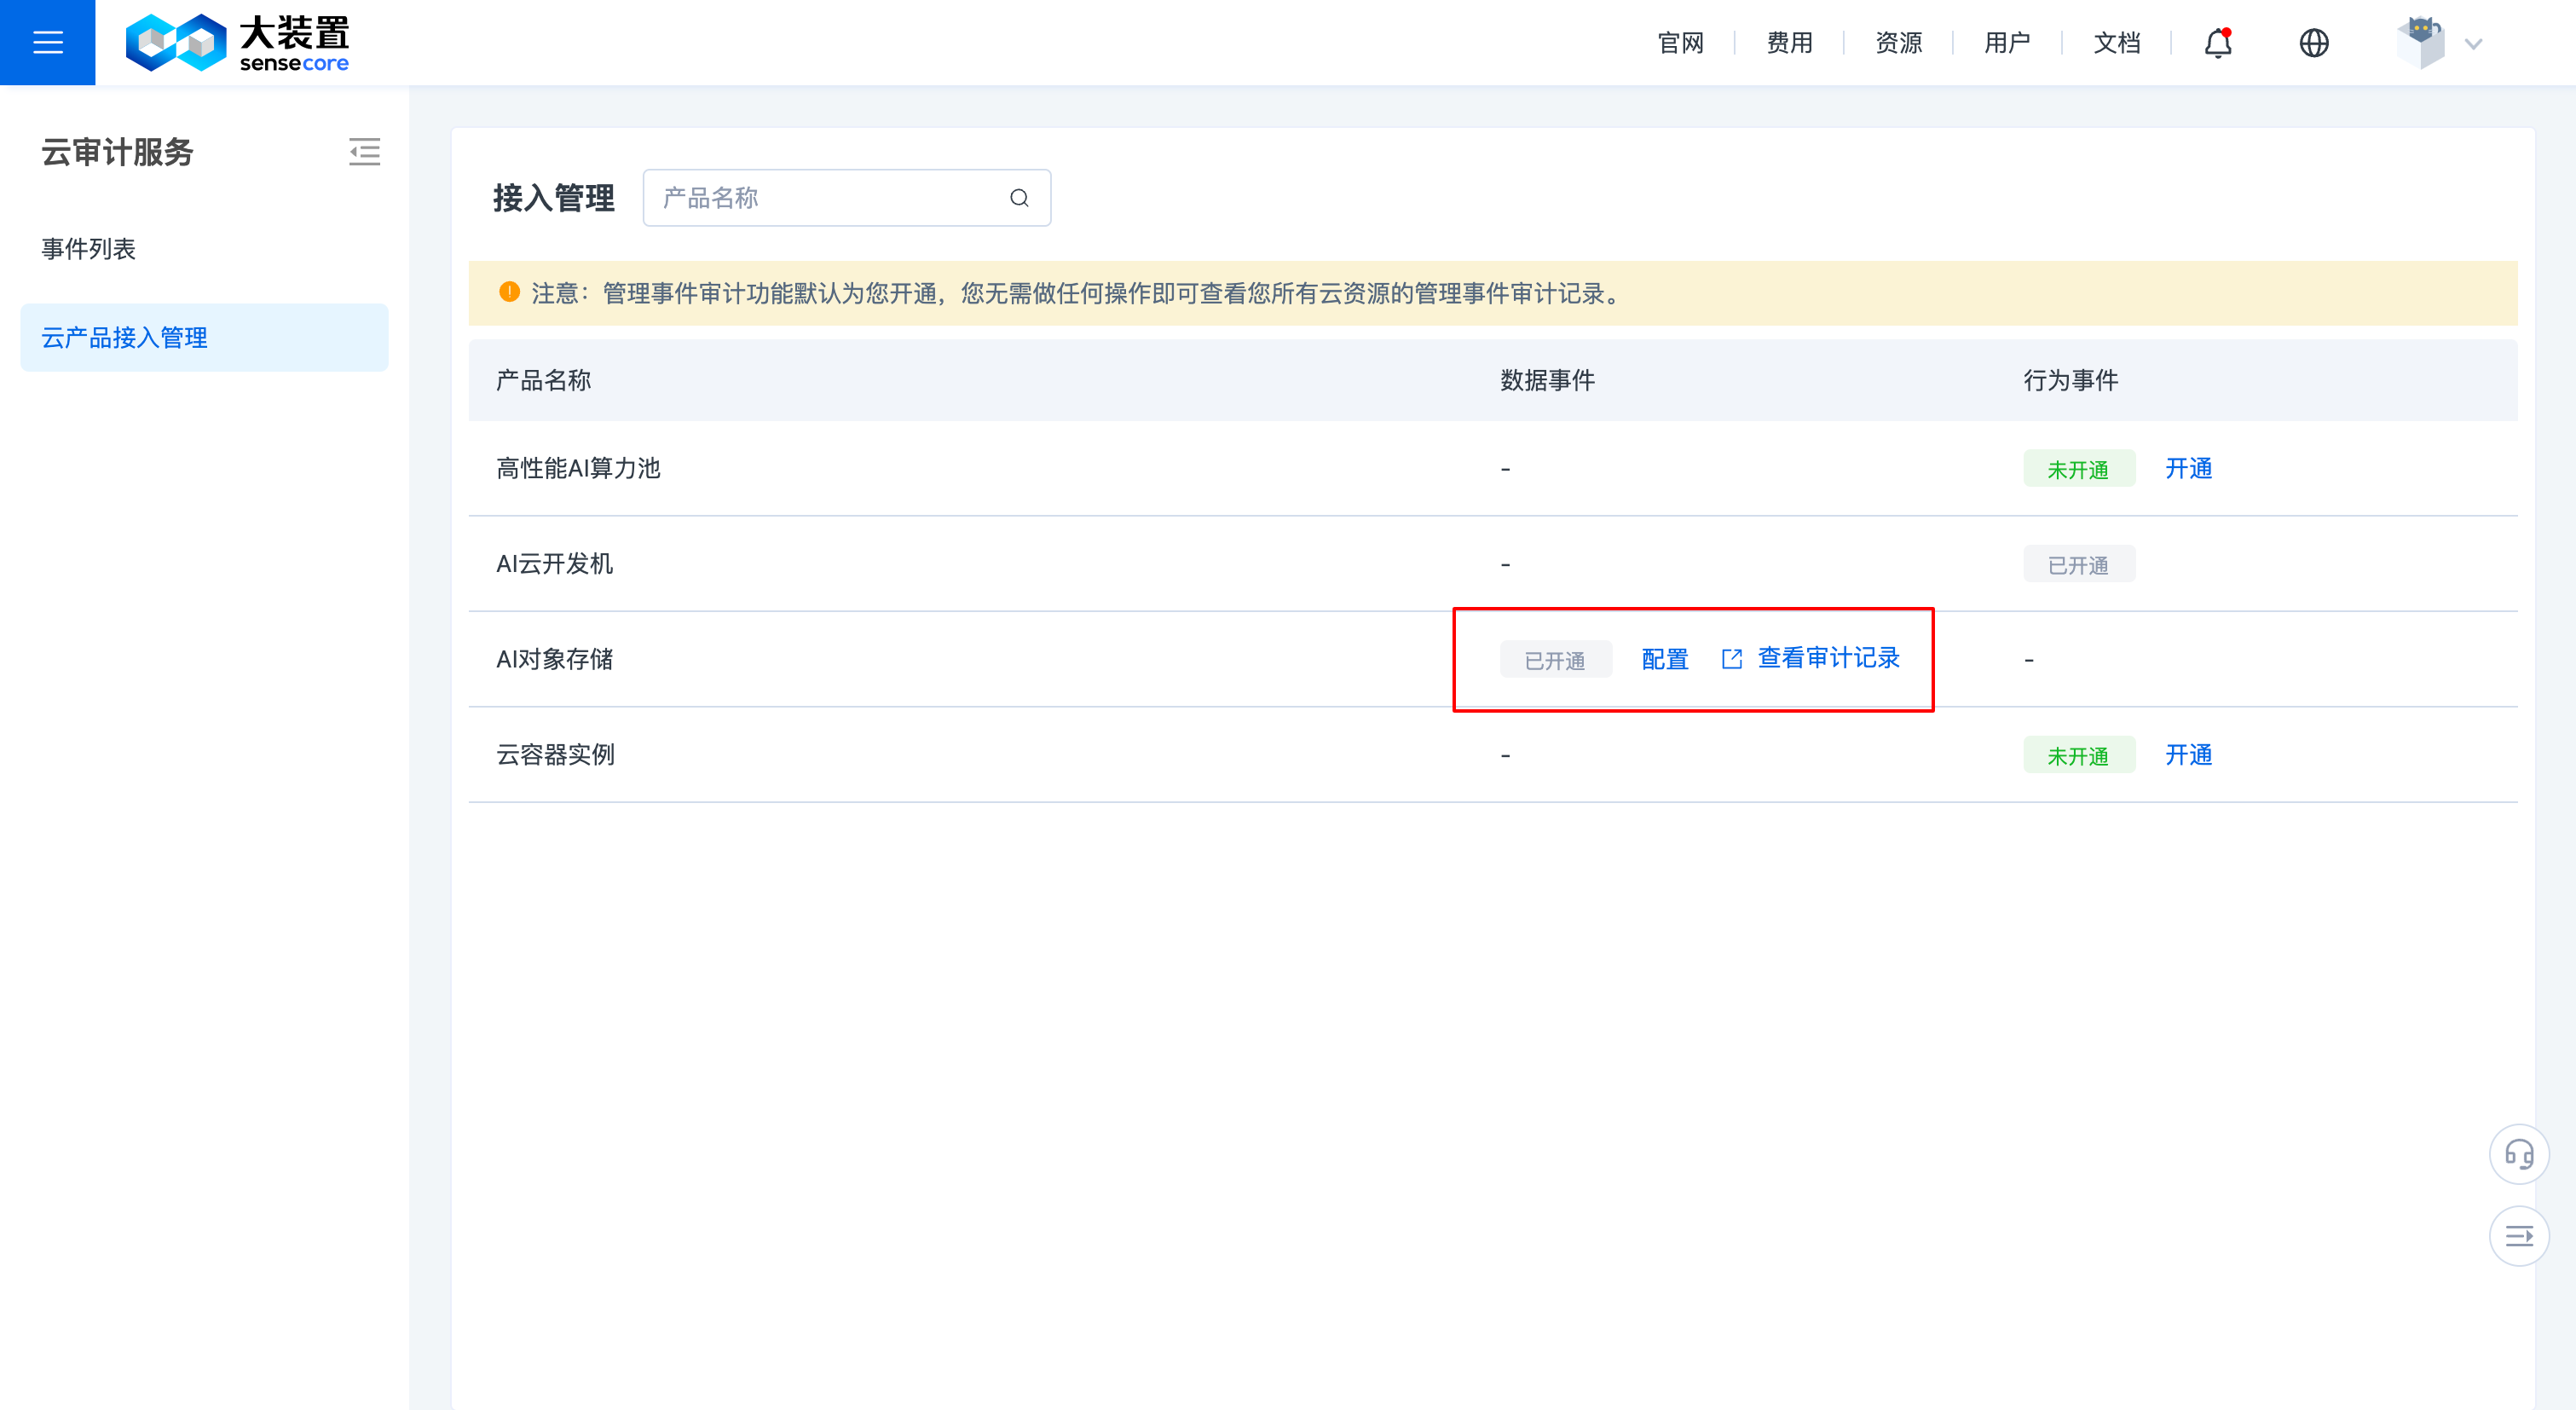Click the floating menu list button
The image size is (2576, 1410).
click(x=2518, y=1236)
